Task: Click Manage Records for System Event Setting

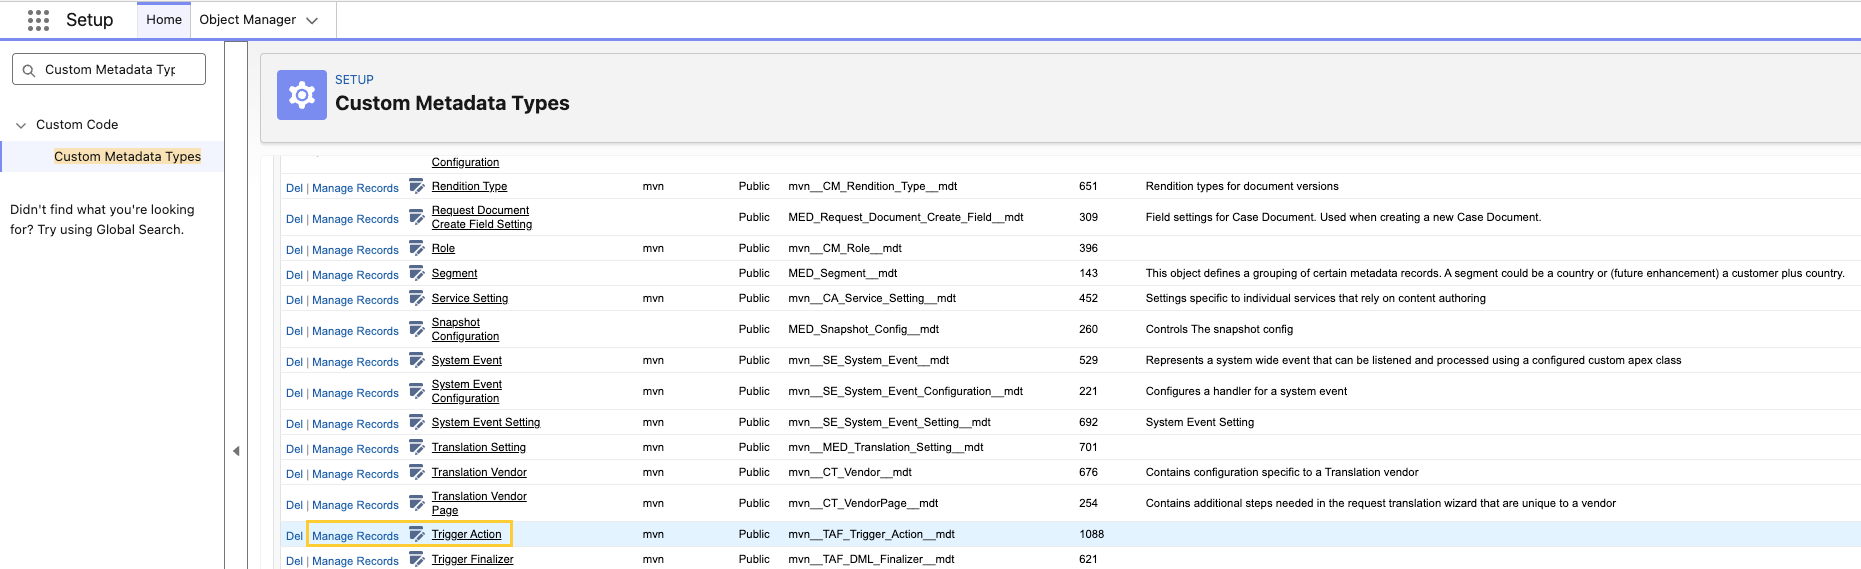Action: (x=355, y=425)
